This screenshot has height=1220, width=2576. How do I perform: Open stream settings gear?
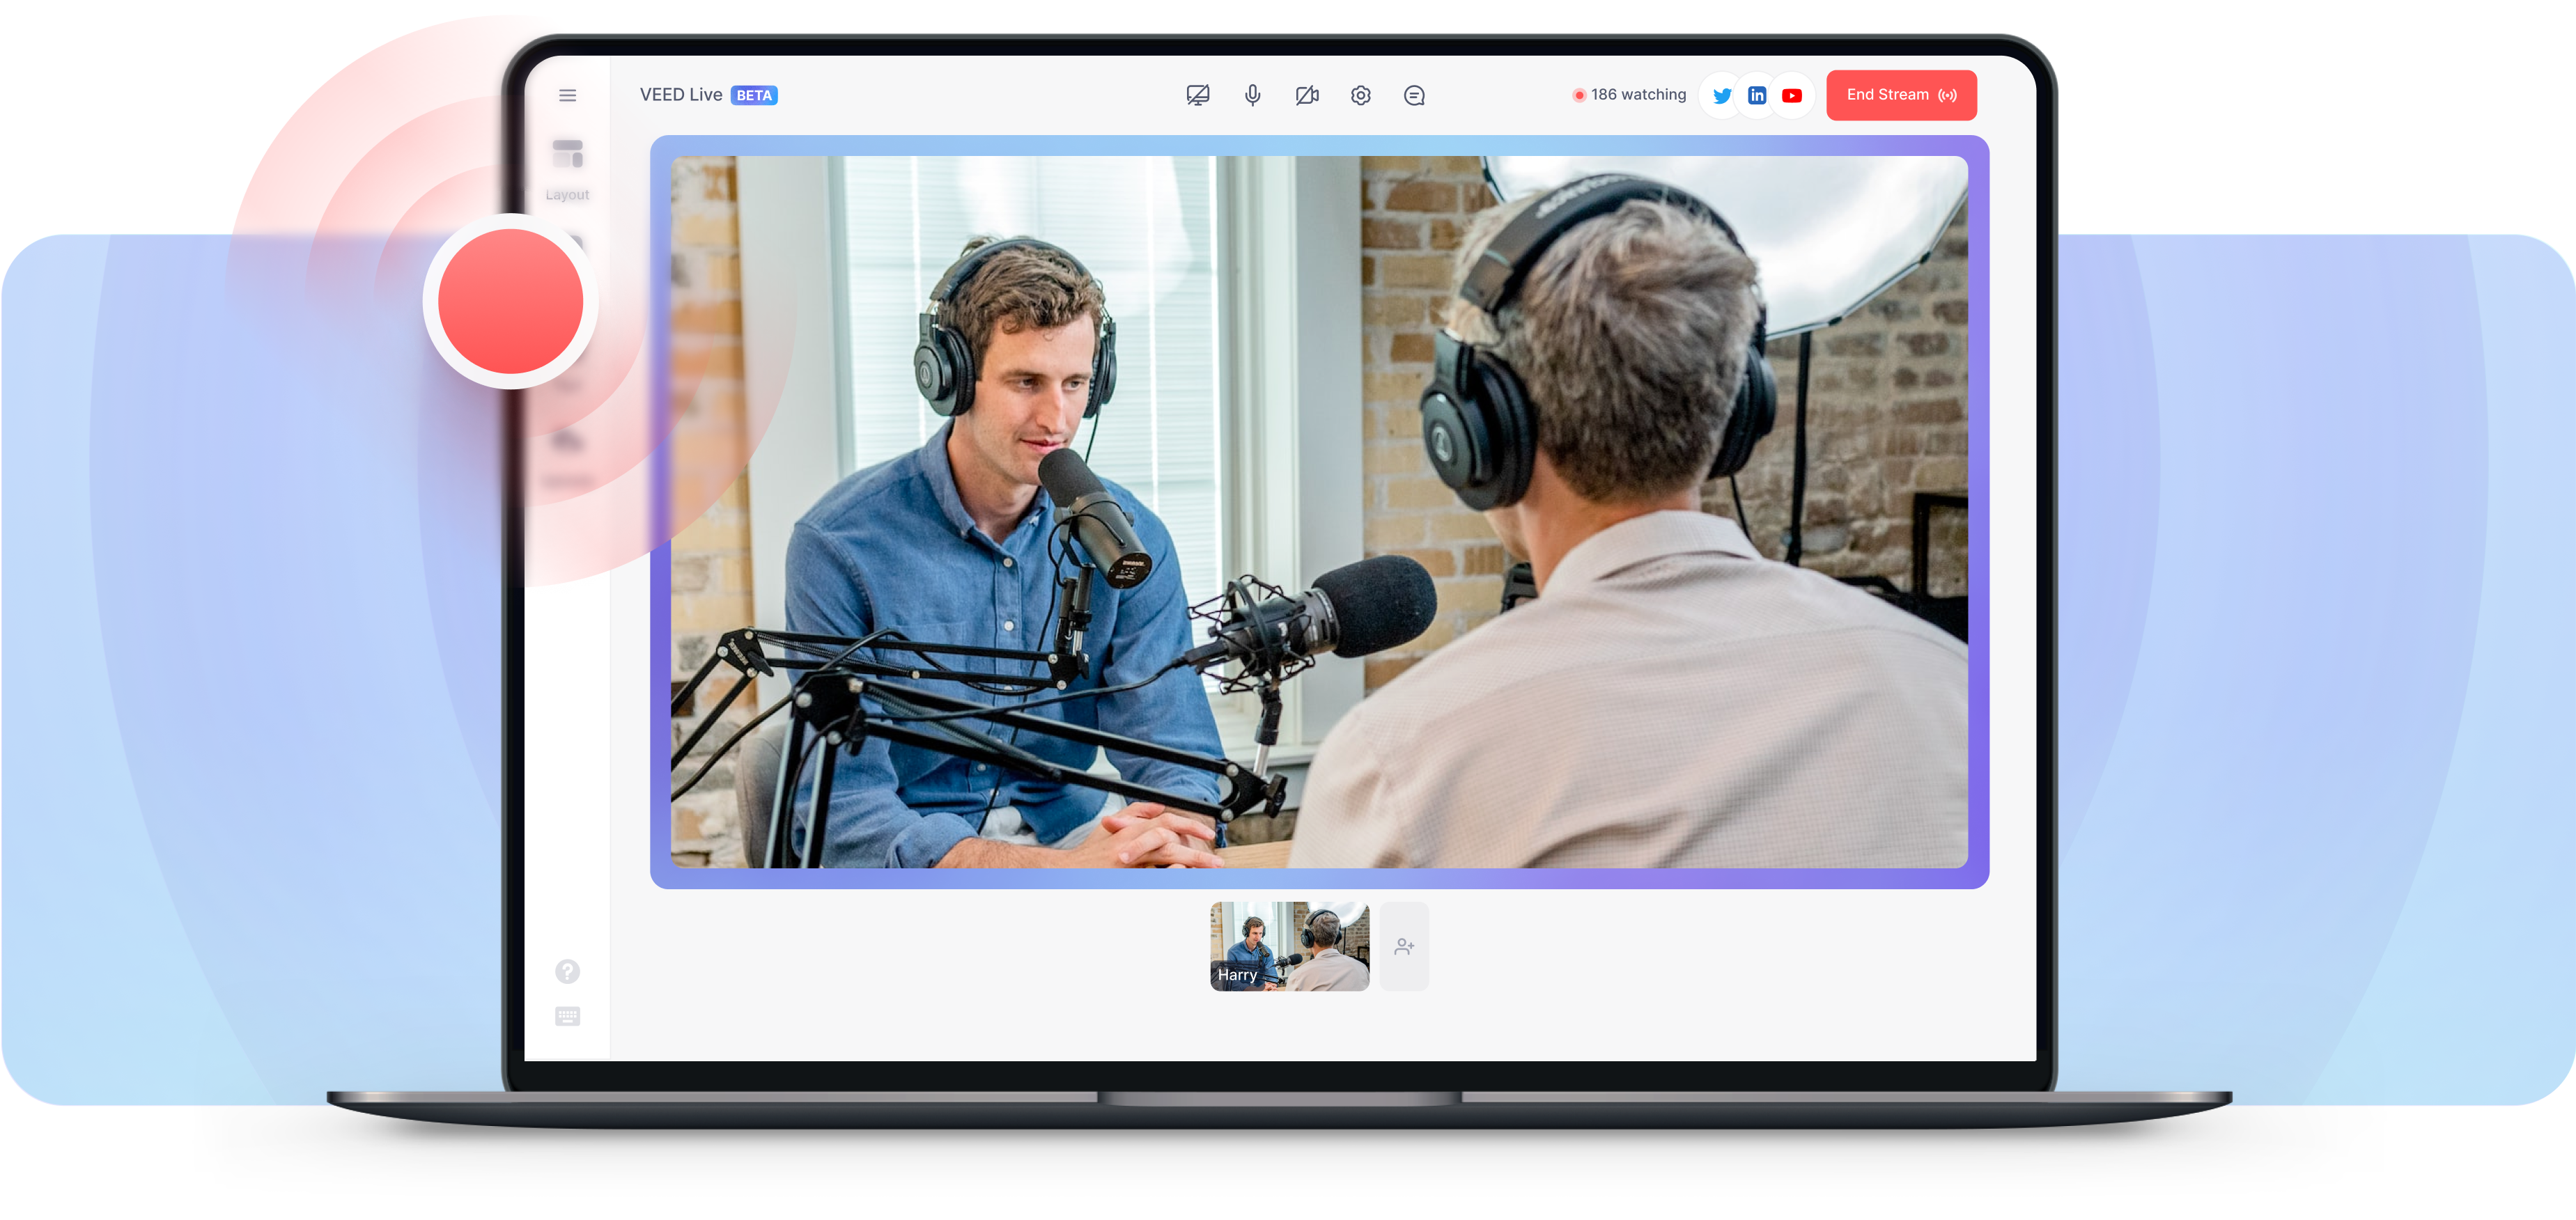click(x=1360, y=96)
